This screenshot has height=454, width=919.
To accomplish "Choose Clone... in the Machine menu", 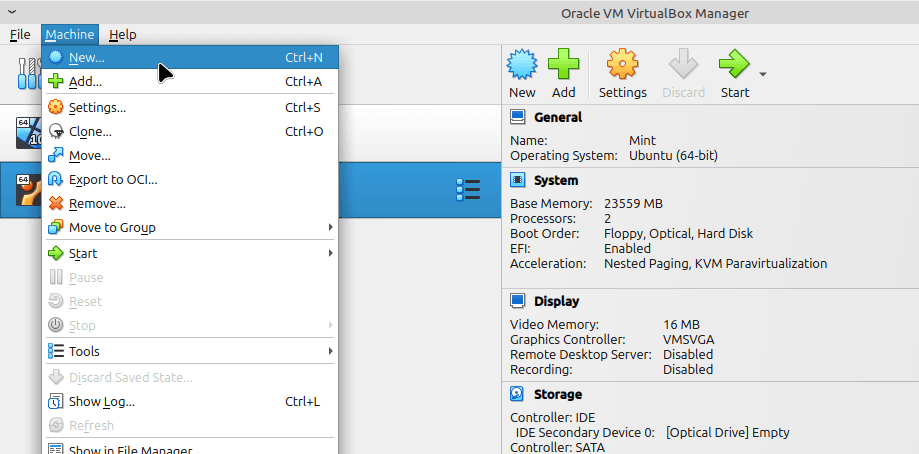I will [x=190, y=132].
